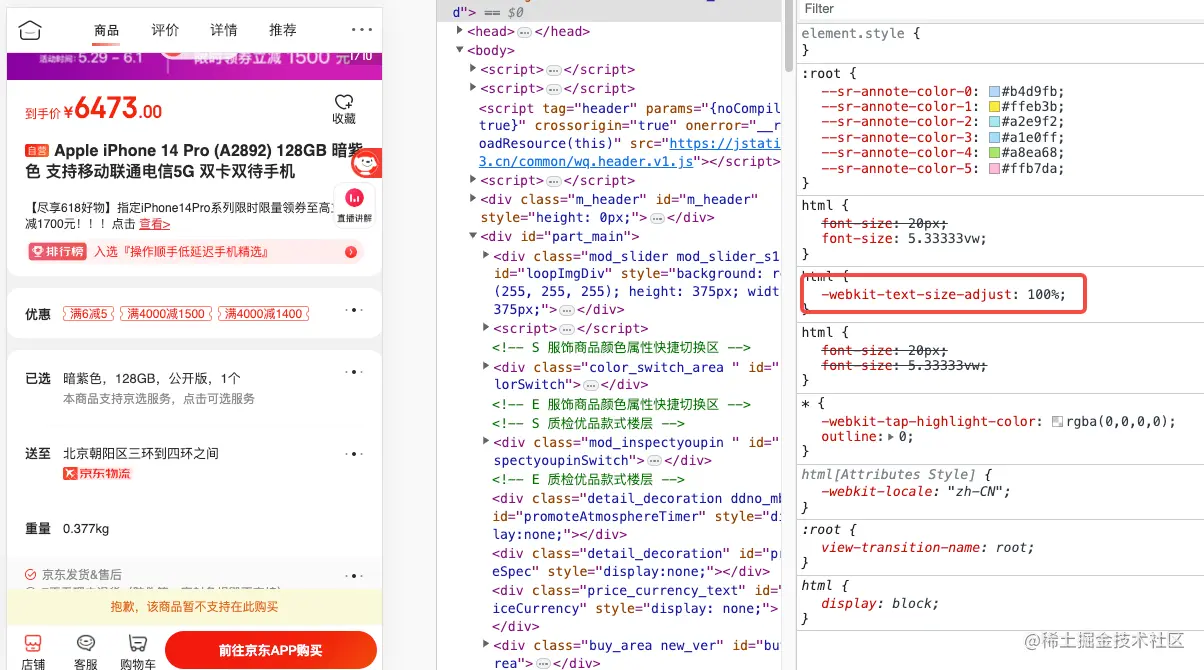Click the -webkit-text-size-adjust property name
Screen dimensions: 1204x670
pyautogui.click(x=916, y=295)
